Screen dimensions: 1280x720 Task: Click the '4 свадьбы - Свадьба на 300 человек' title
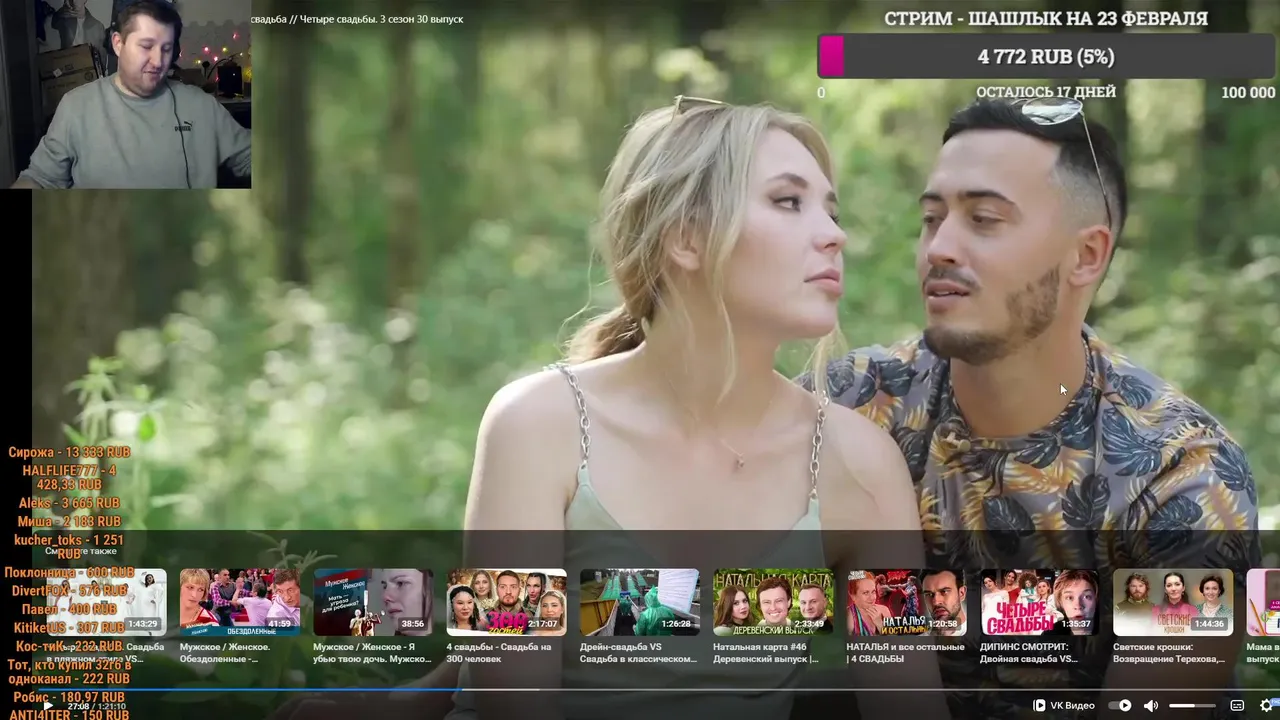pos(499,653)
